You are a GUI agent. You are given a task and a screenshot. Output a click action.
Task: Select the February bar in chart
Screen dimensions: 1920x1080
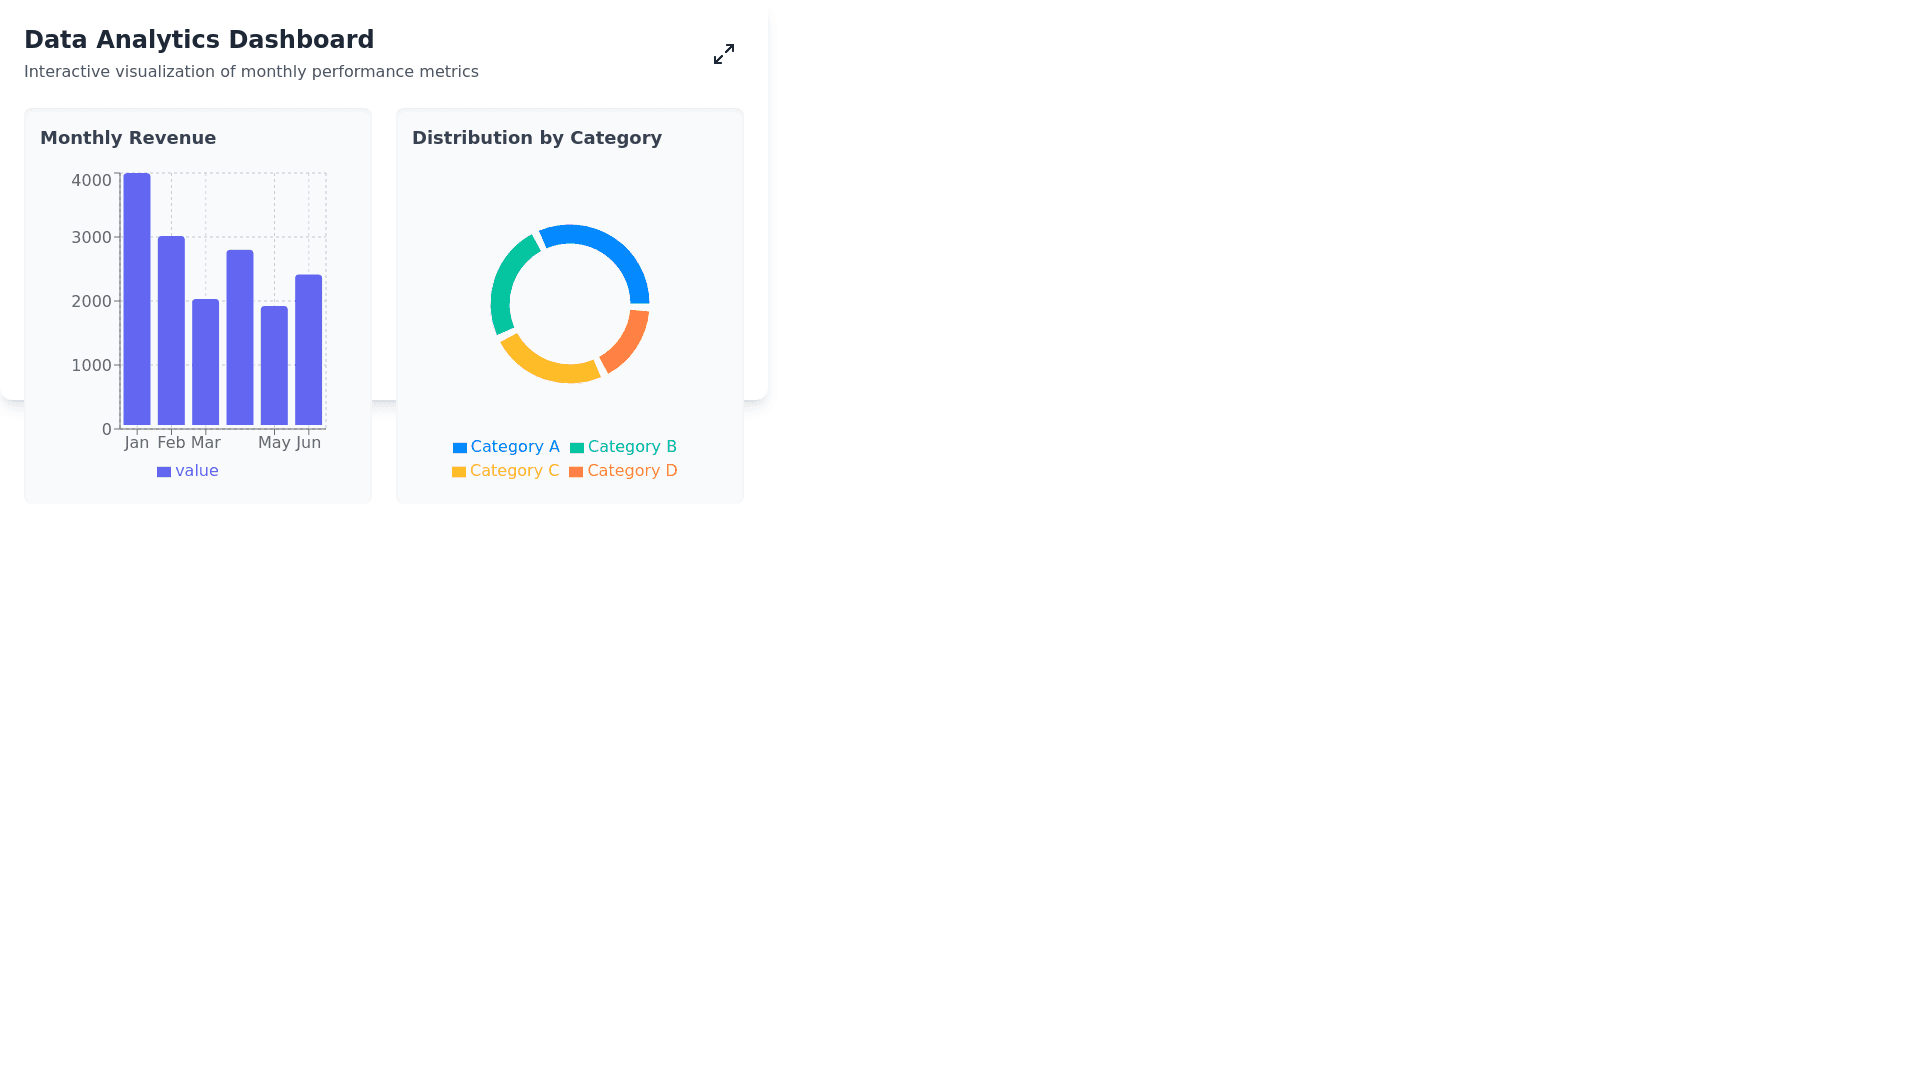[171, 330]
